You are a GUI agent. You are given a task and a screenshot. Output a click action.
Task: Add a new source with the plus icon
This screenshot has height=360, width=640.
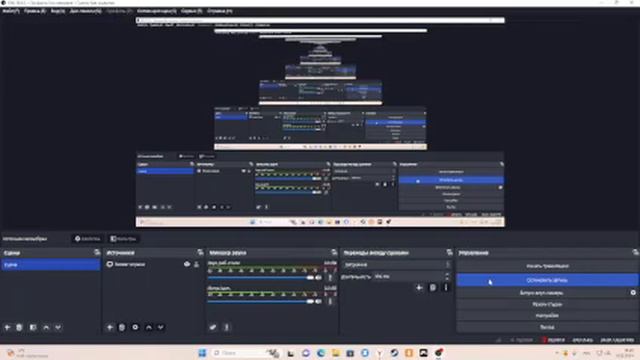pyautogui.click(x=110, y=327)
